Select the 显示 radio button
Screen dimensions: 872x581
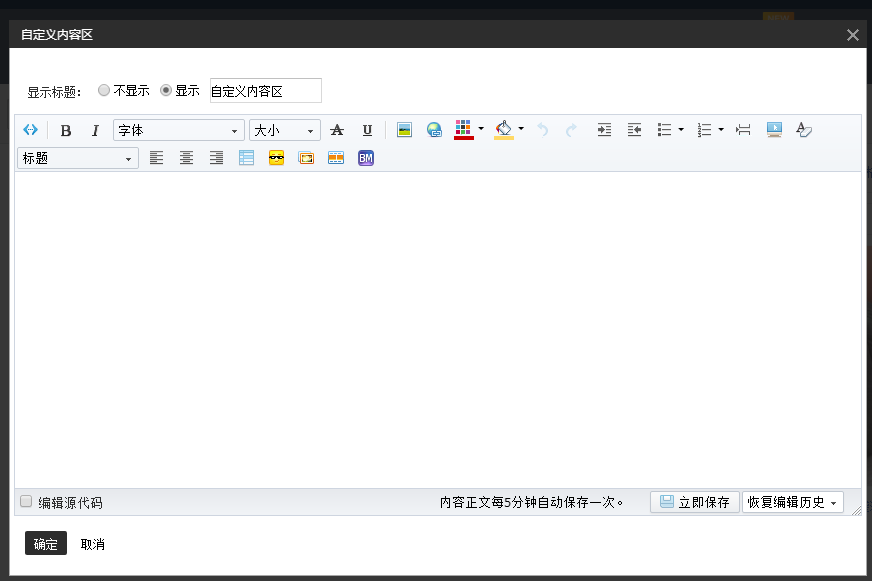166,90
